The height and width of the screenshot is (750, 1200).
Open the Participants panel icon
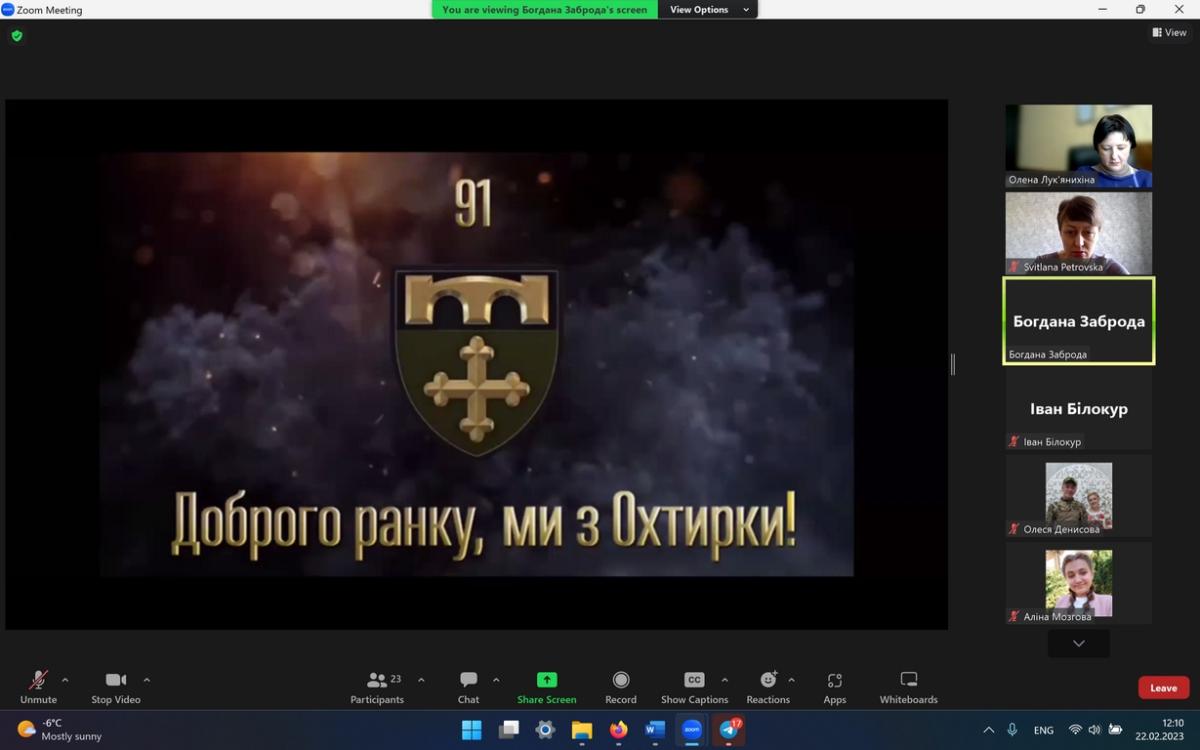coord(377,680)
